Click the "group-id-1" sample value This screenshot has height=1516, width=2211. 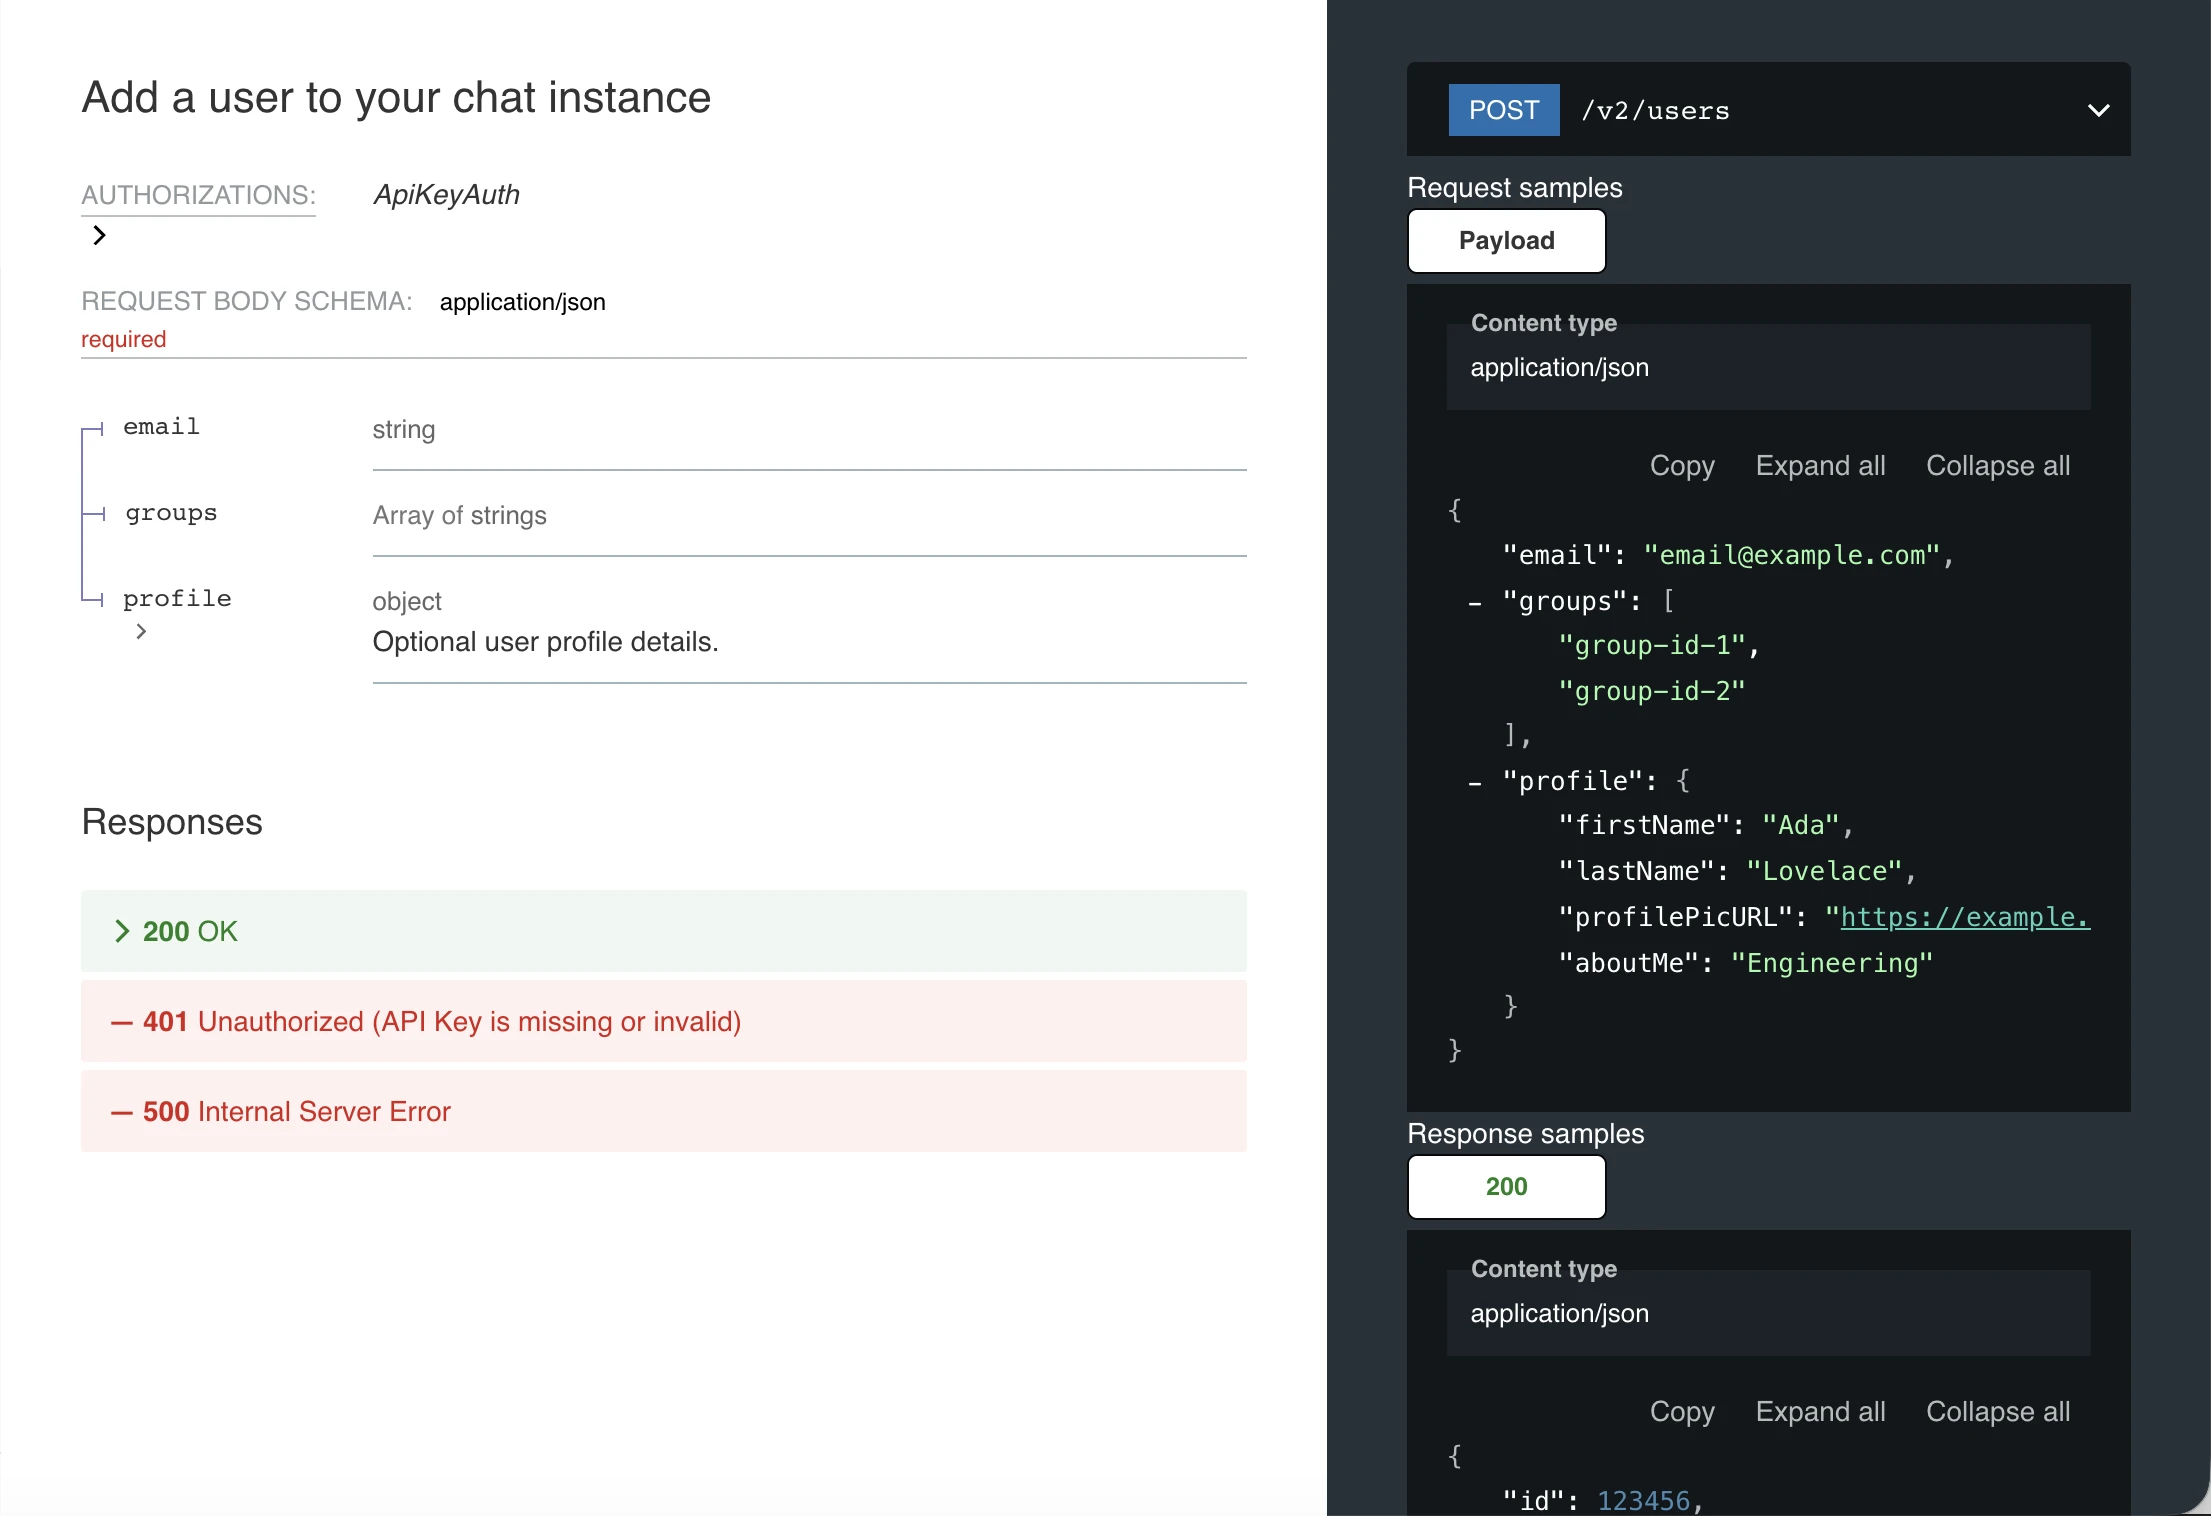(x=1652, y=646)
